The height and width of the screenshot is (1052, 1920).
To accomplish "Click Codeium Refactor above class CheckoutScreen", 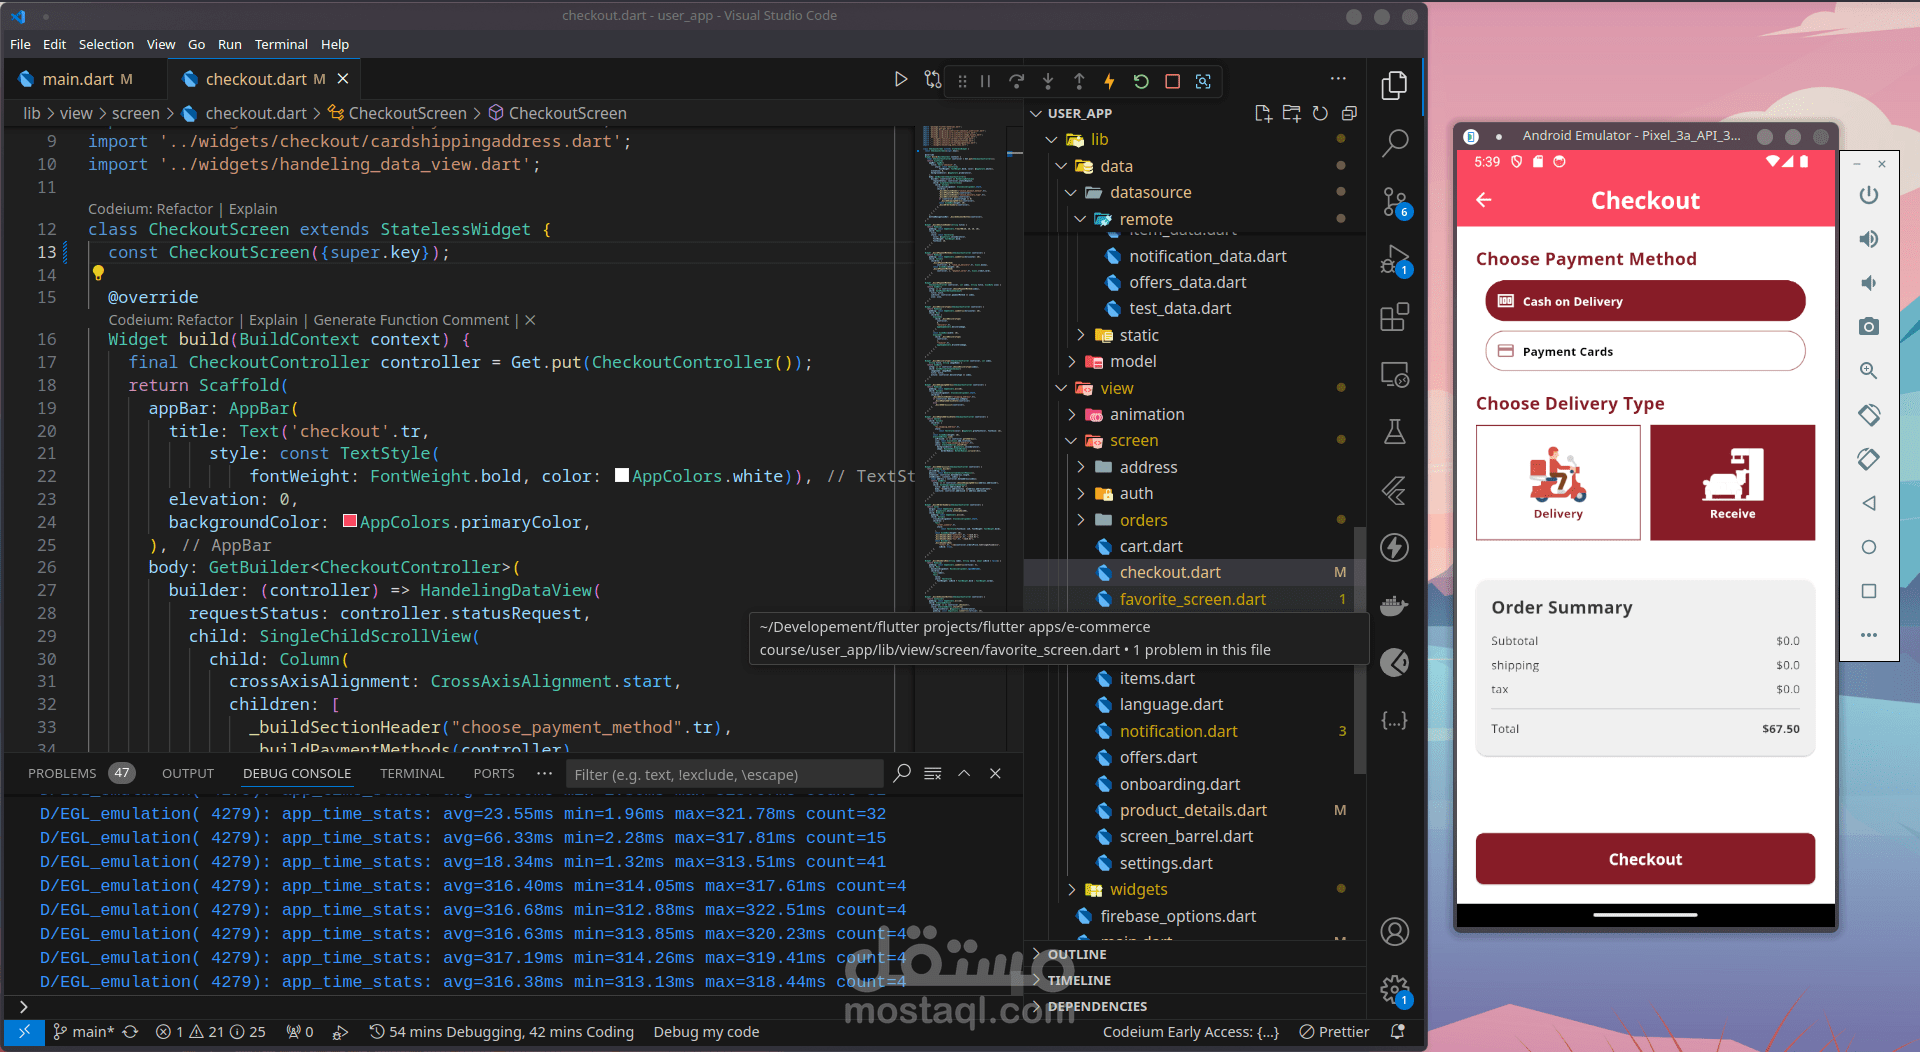I will pyautogui.click(x=185, y=209).
